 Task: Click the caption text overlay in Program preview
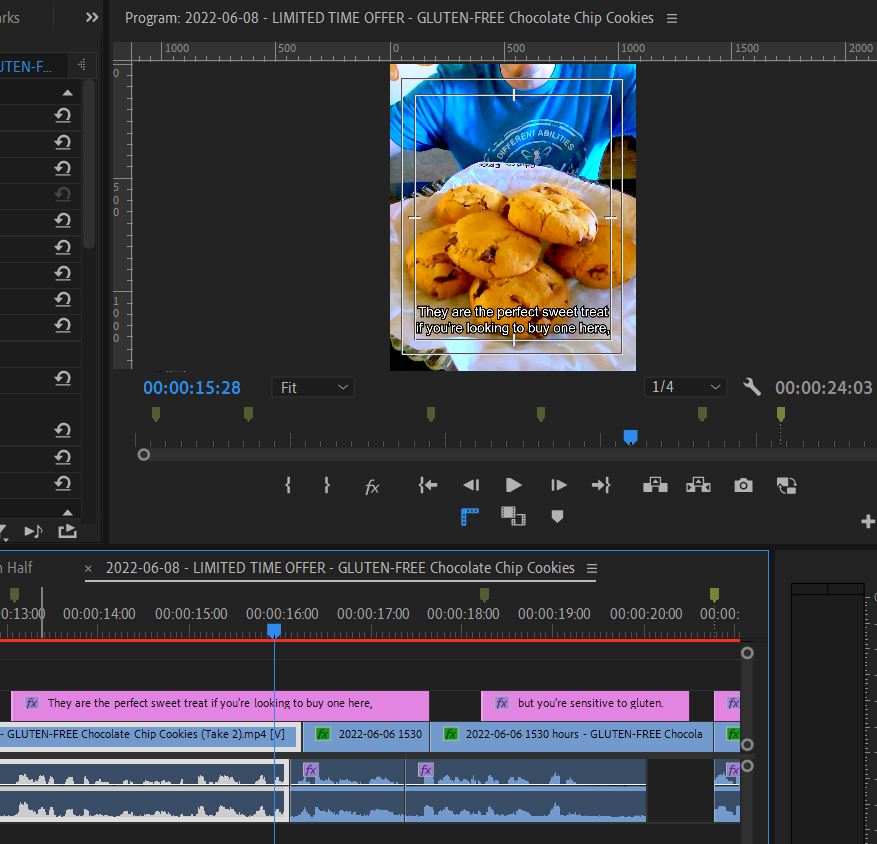tap(513, 320)
